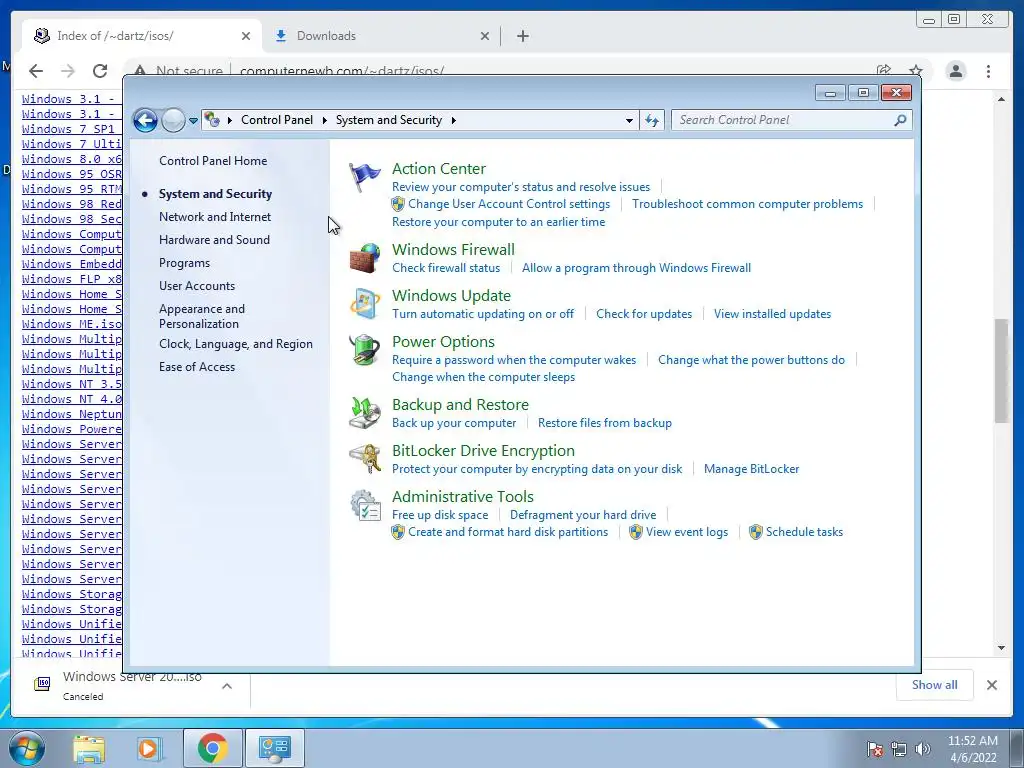Go to Control Panel Home
The width and height of the screenshot is (1024, 768).
point(213,161)
